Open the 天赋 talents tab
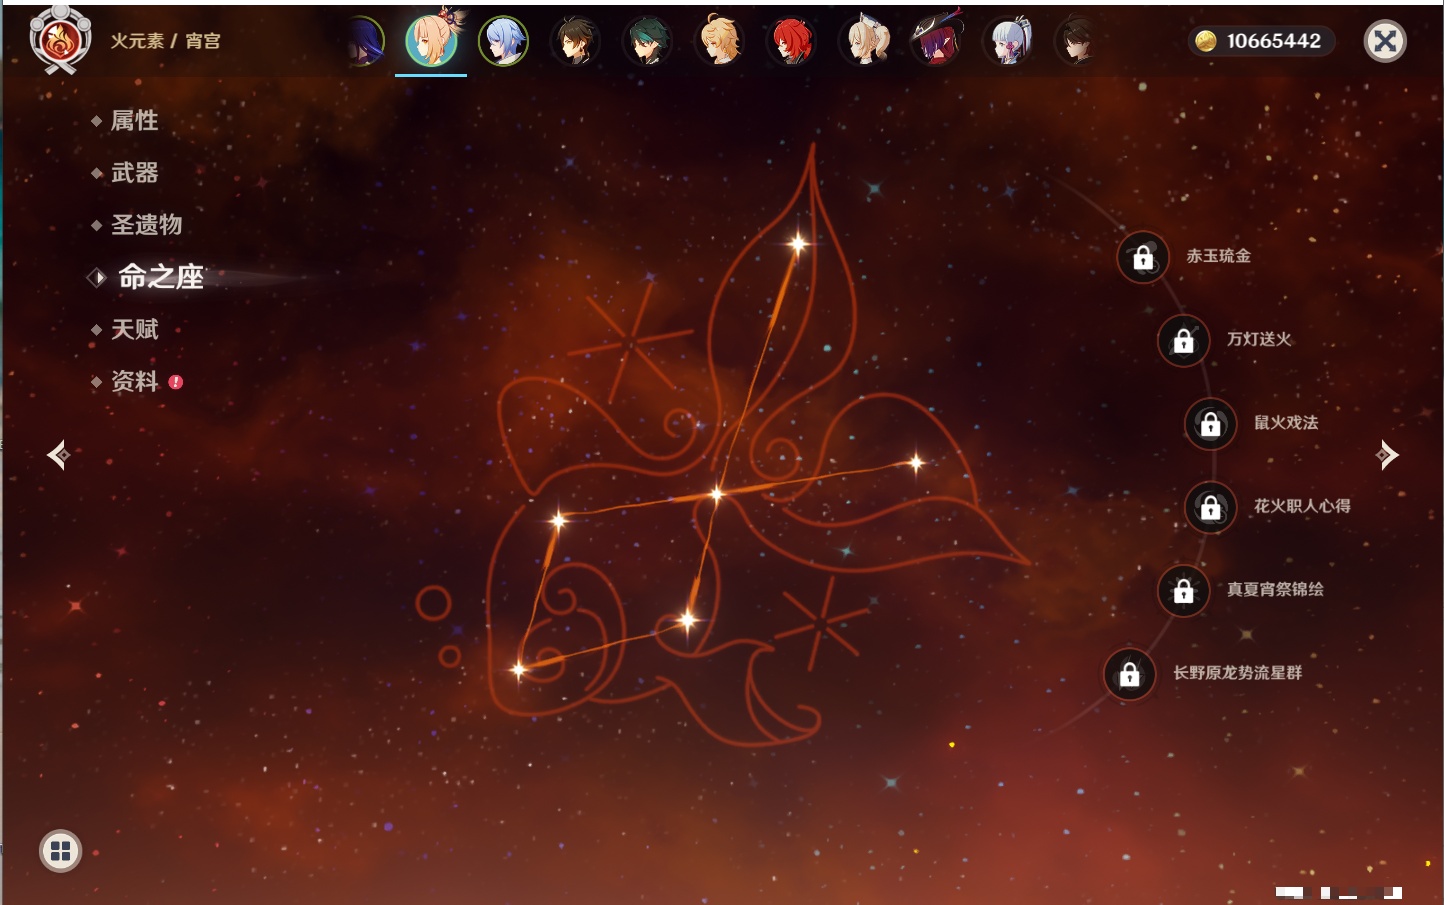The image size is (1444, 905). coord(134,329)
